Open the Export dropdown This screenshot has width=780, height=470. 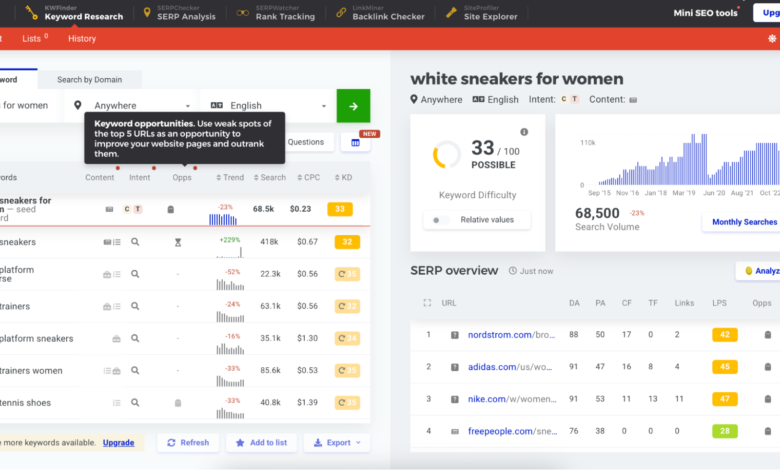(x=337, y=442)
